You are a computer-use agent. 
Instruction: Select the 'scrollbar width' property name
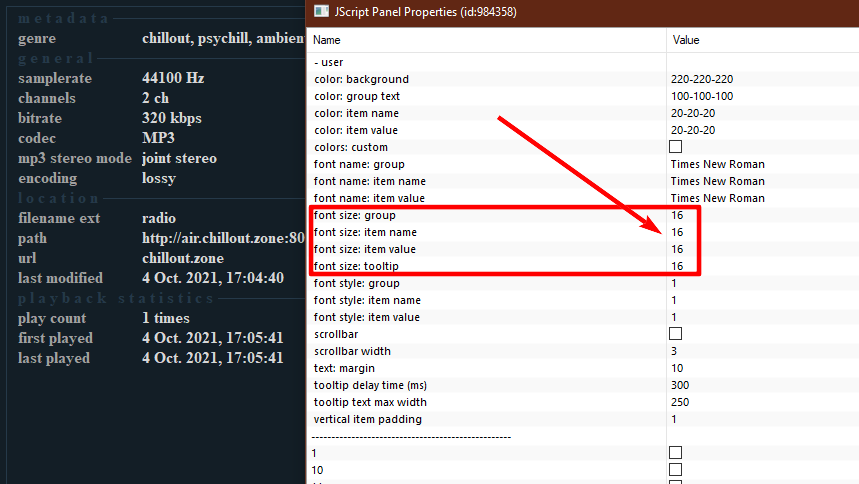[352, 351]
